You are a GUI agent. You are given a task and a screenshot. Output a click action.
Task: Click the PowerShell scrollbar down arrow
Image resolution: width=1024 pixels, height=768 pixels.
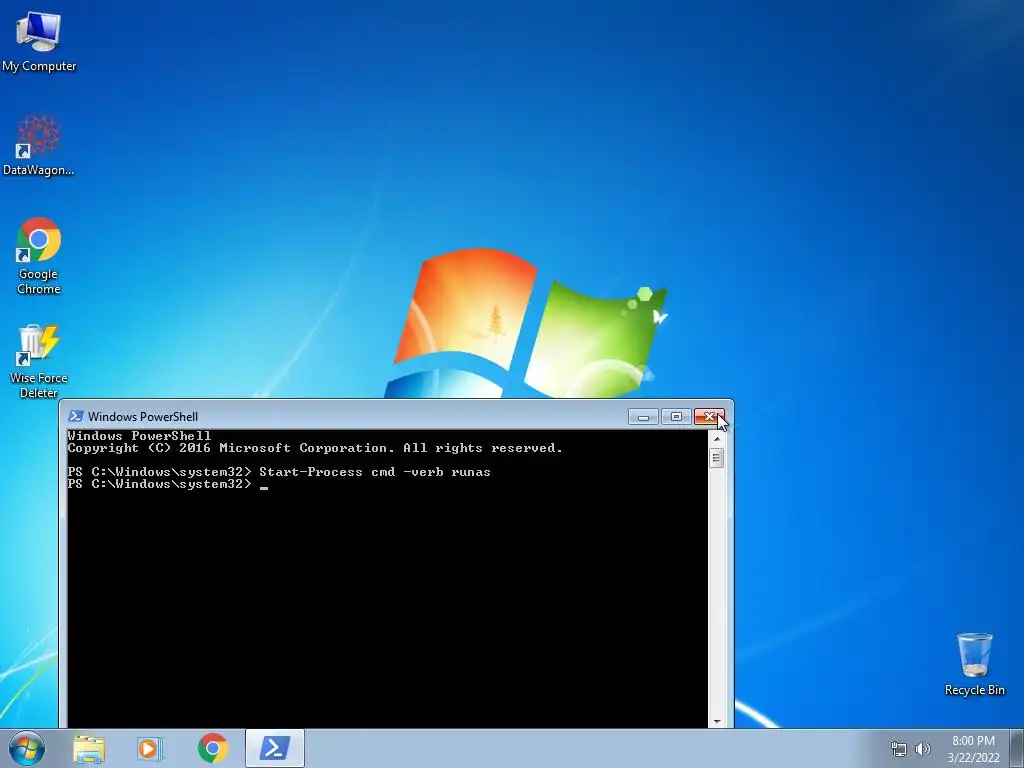(717, 722)
